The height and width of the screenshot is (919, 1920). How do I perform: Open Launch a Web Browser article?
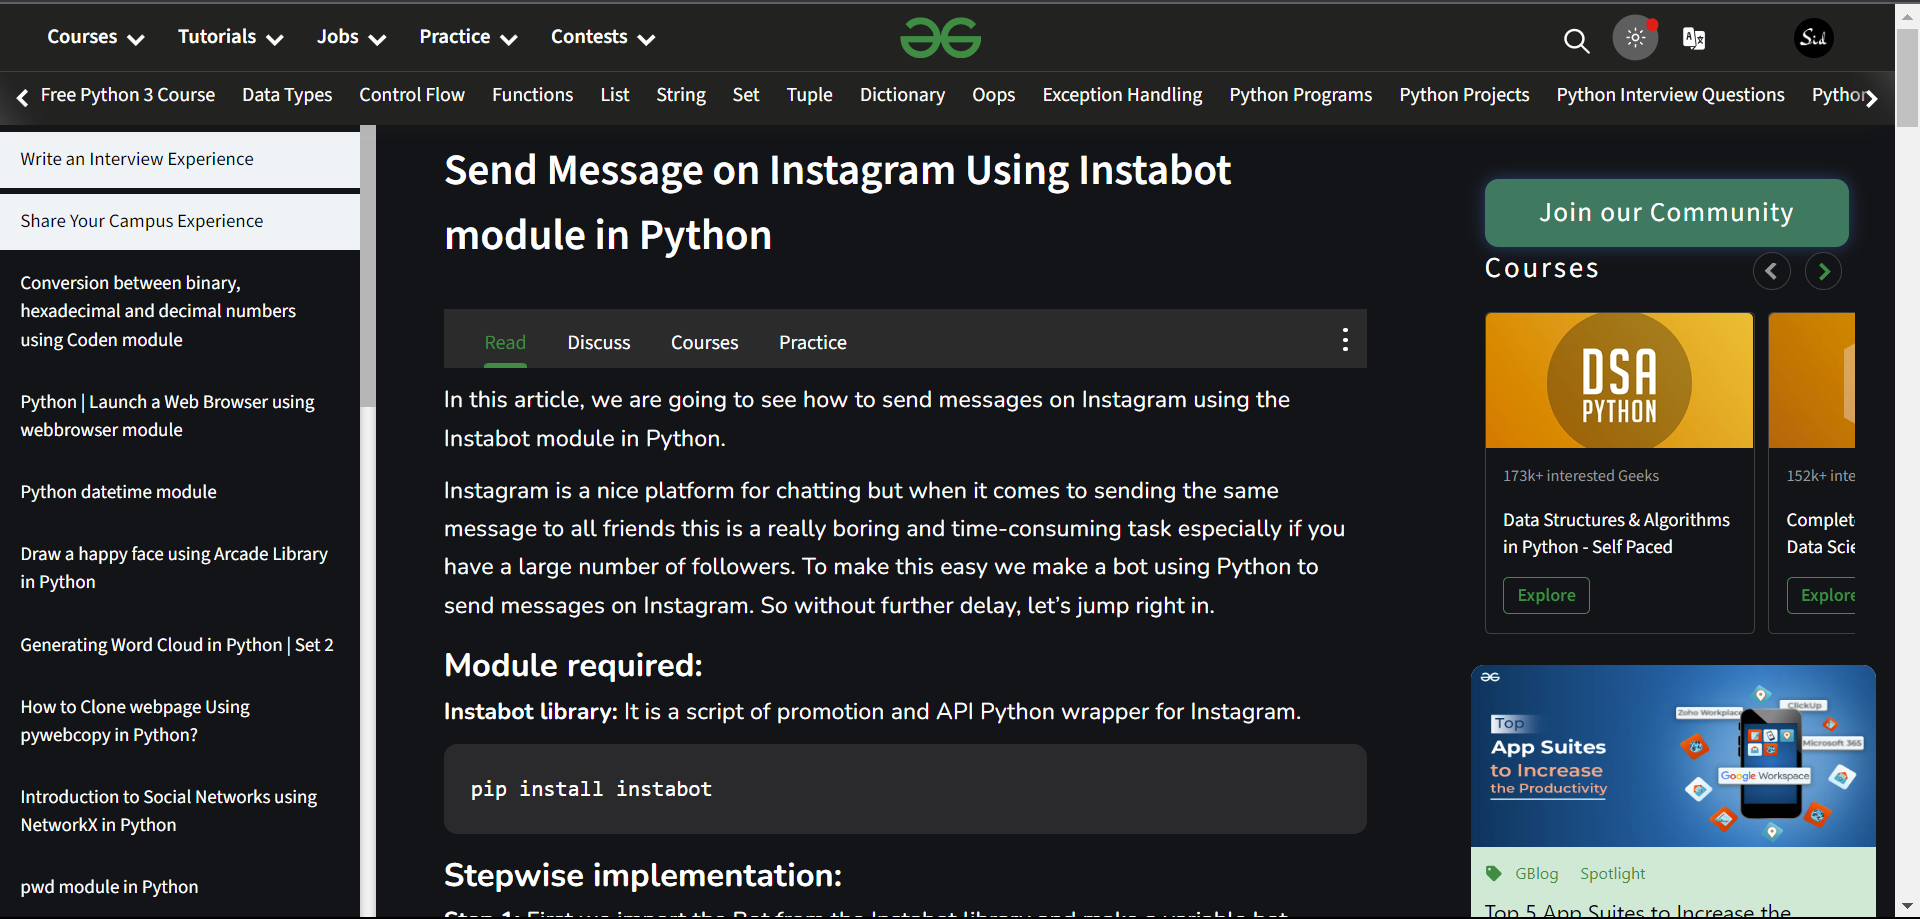[x=167, y=416]
